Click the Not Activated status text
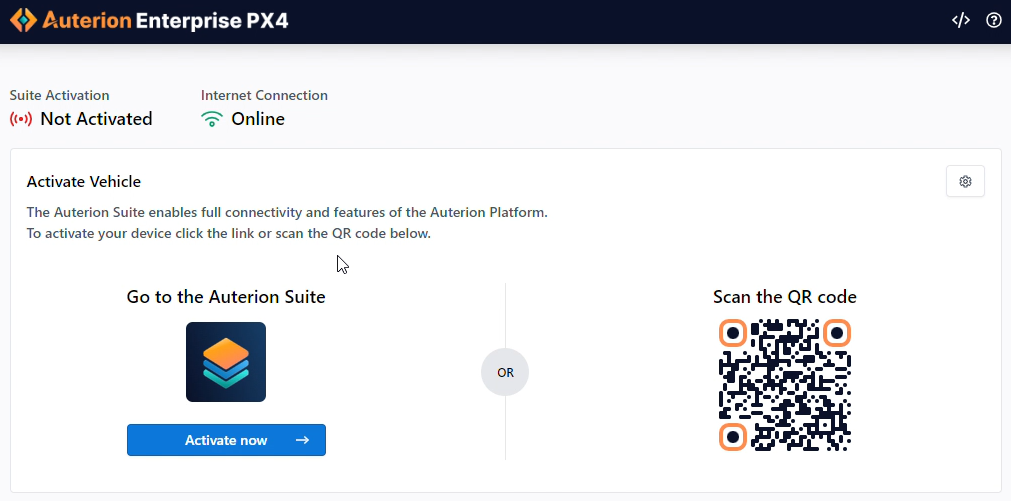Image resolution: width=1011 pixels, height=501 pixels. click(x=96, y=119)
